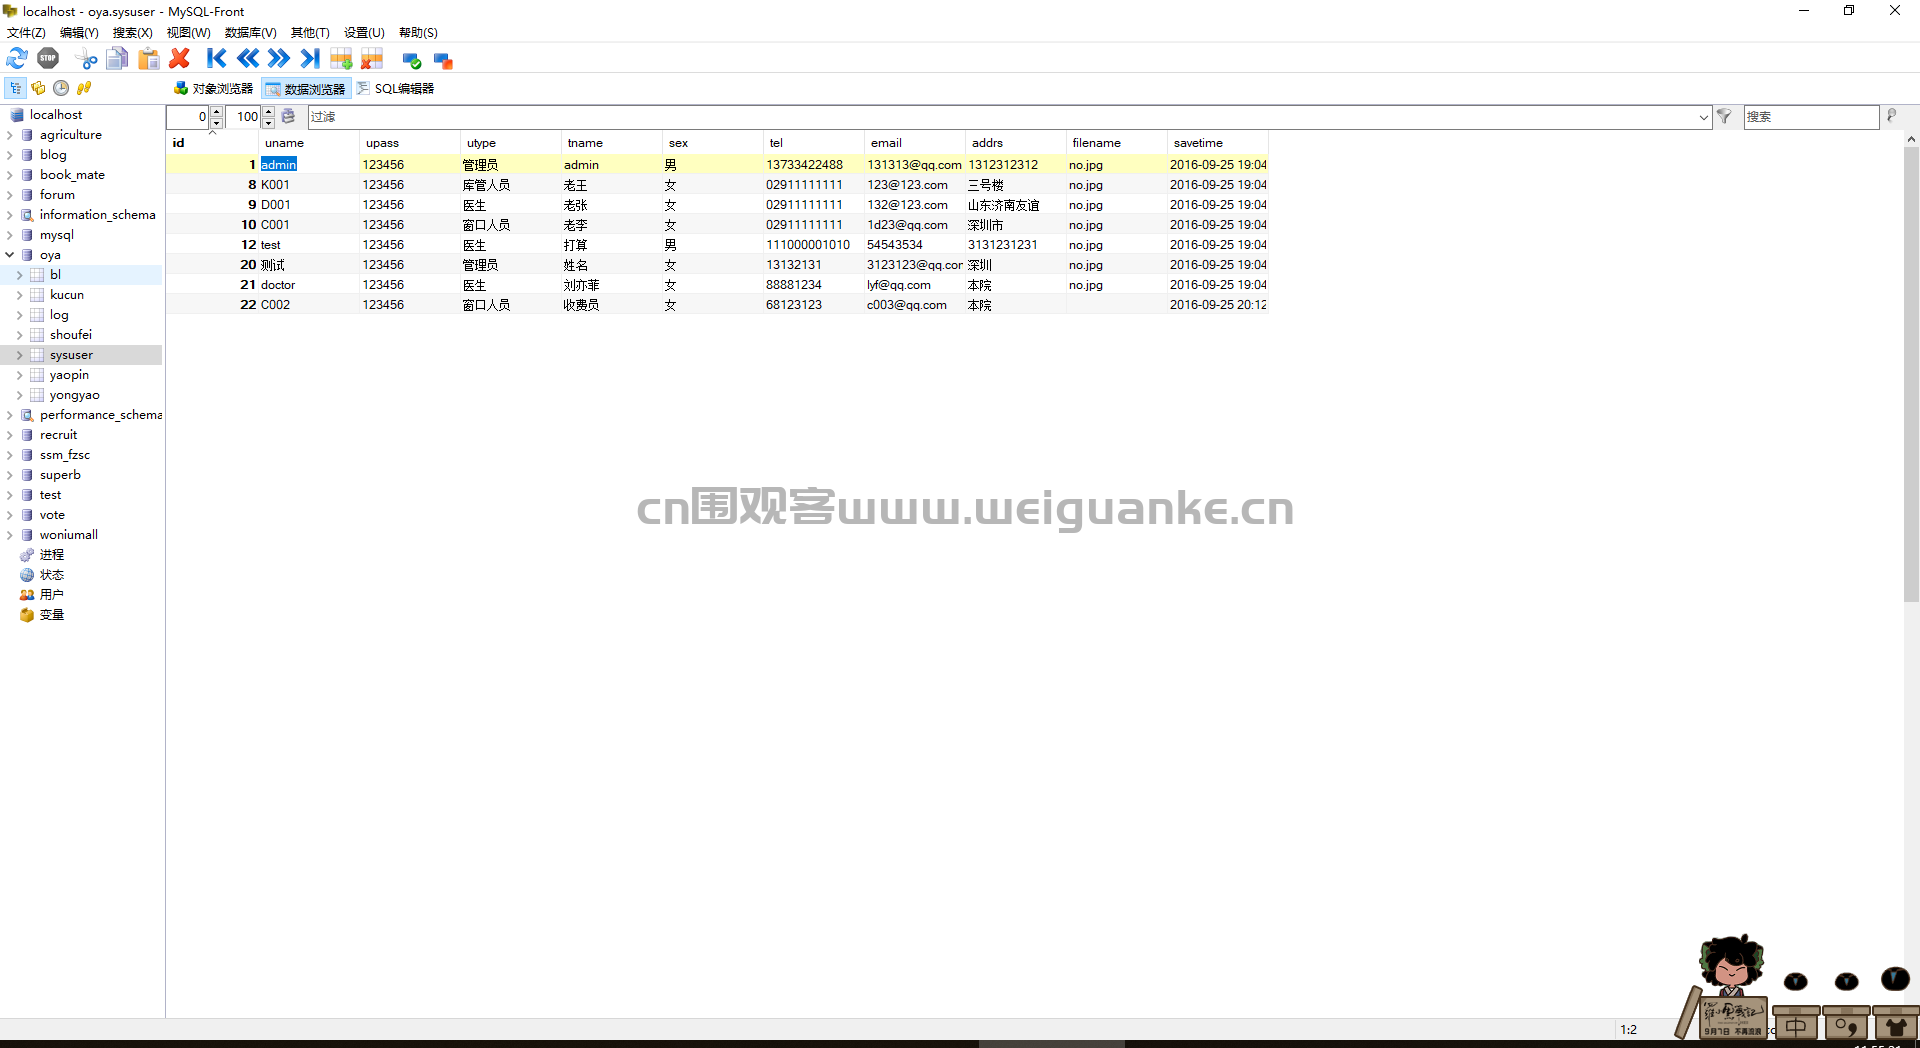Screen dimensions: 1920x1048
Task: Expand the mysql database node
Action: pos(10,235)
